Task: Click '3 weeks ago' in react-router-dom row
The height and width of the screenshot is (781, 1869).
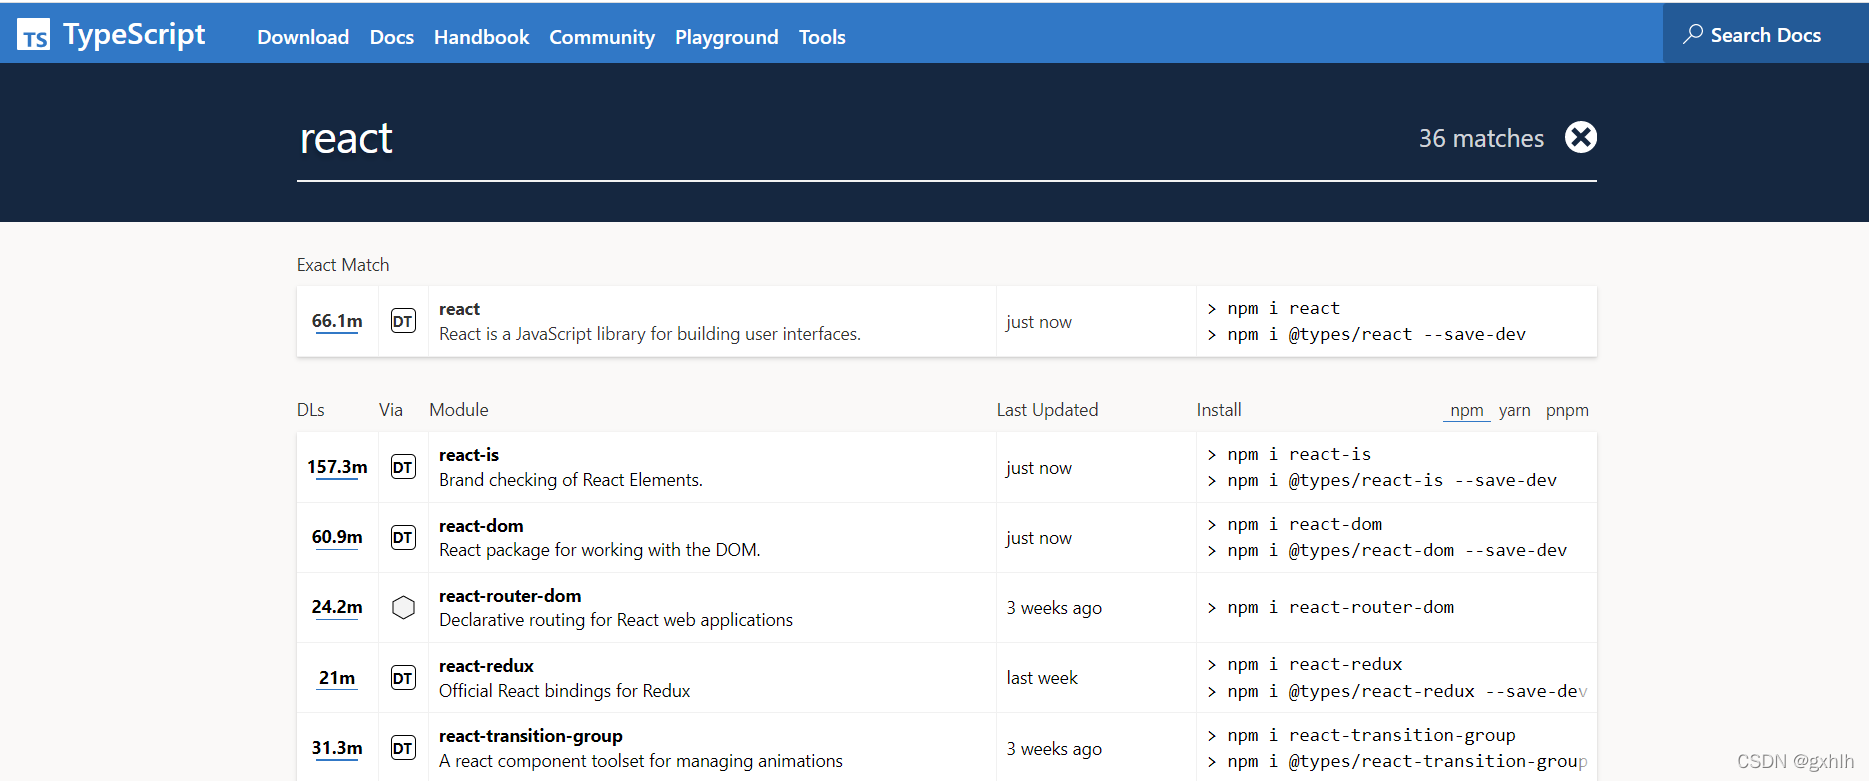Action: (1054, 608)
